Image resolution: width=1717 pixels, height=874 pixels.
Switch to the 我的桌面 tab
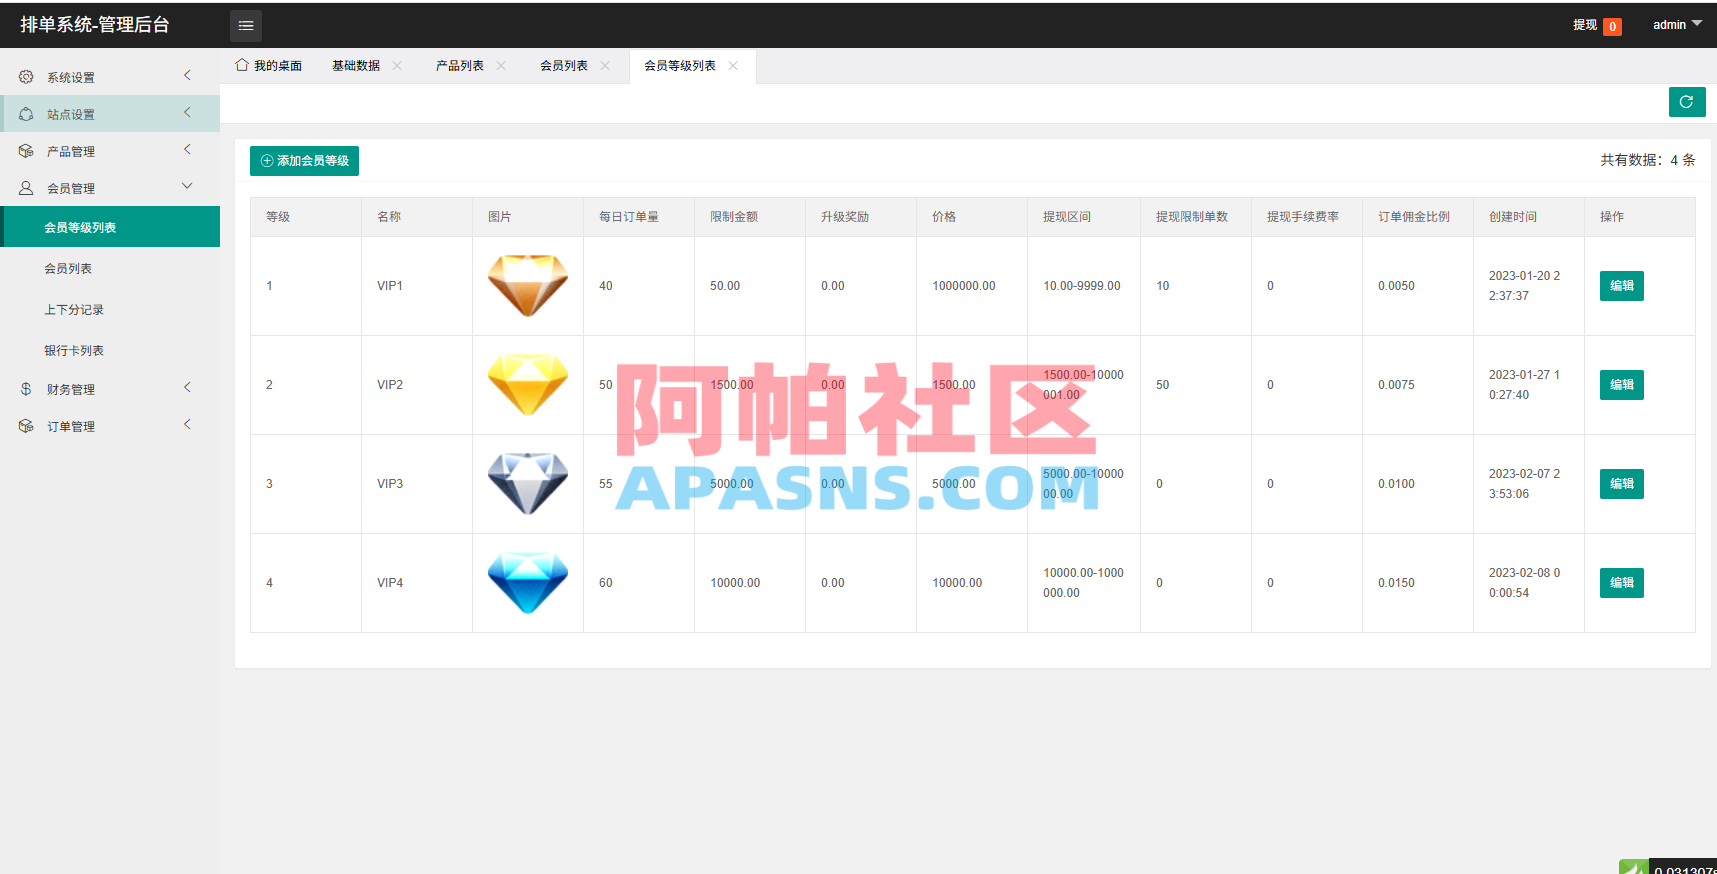pos(268,66)
